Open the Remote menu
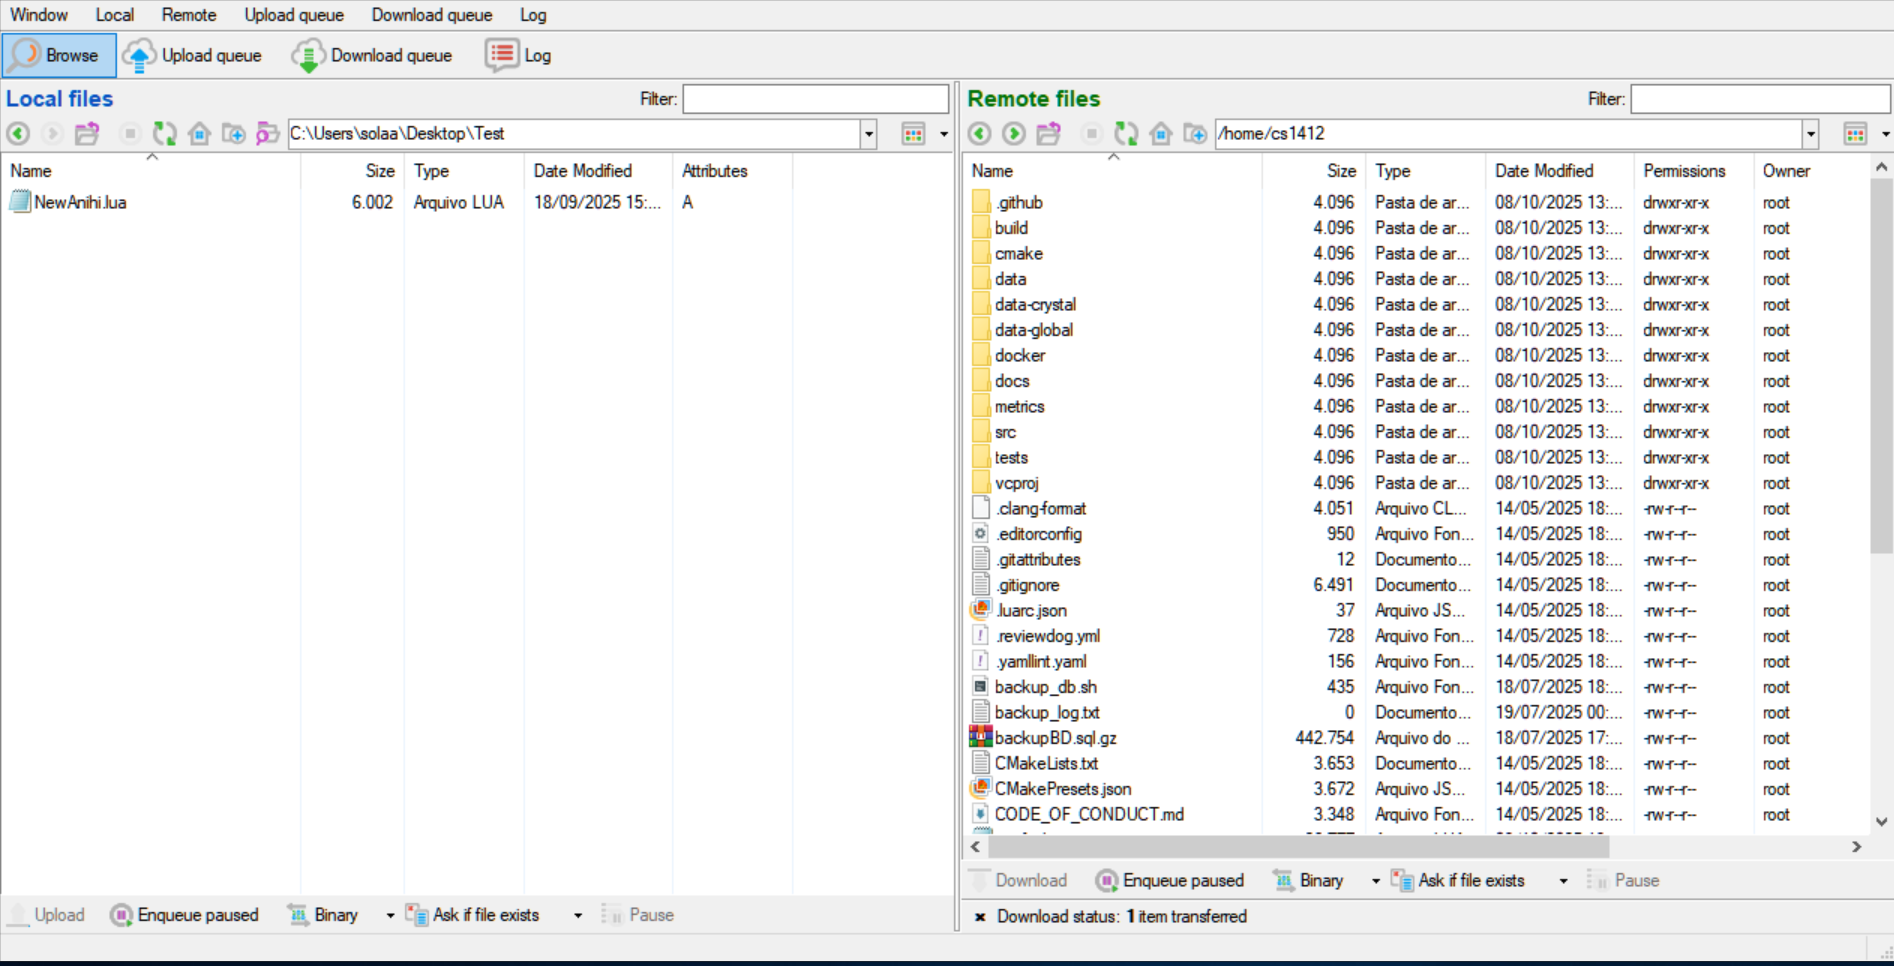This screenshot has height=966, width=1894. [188, 15]
